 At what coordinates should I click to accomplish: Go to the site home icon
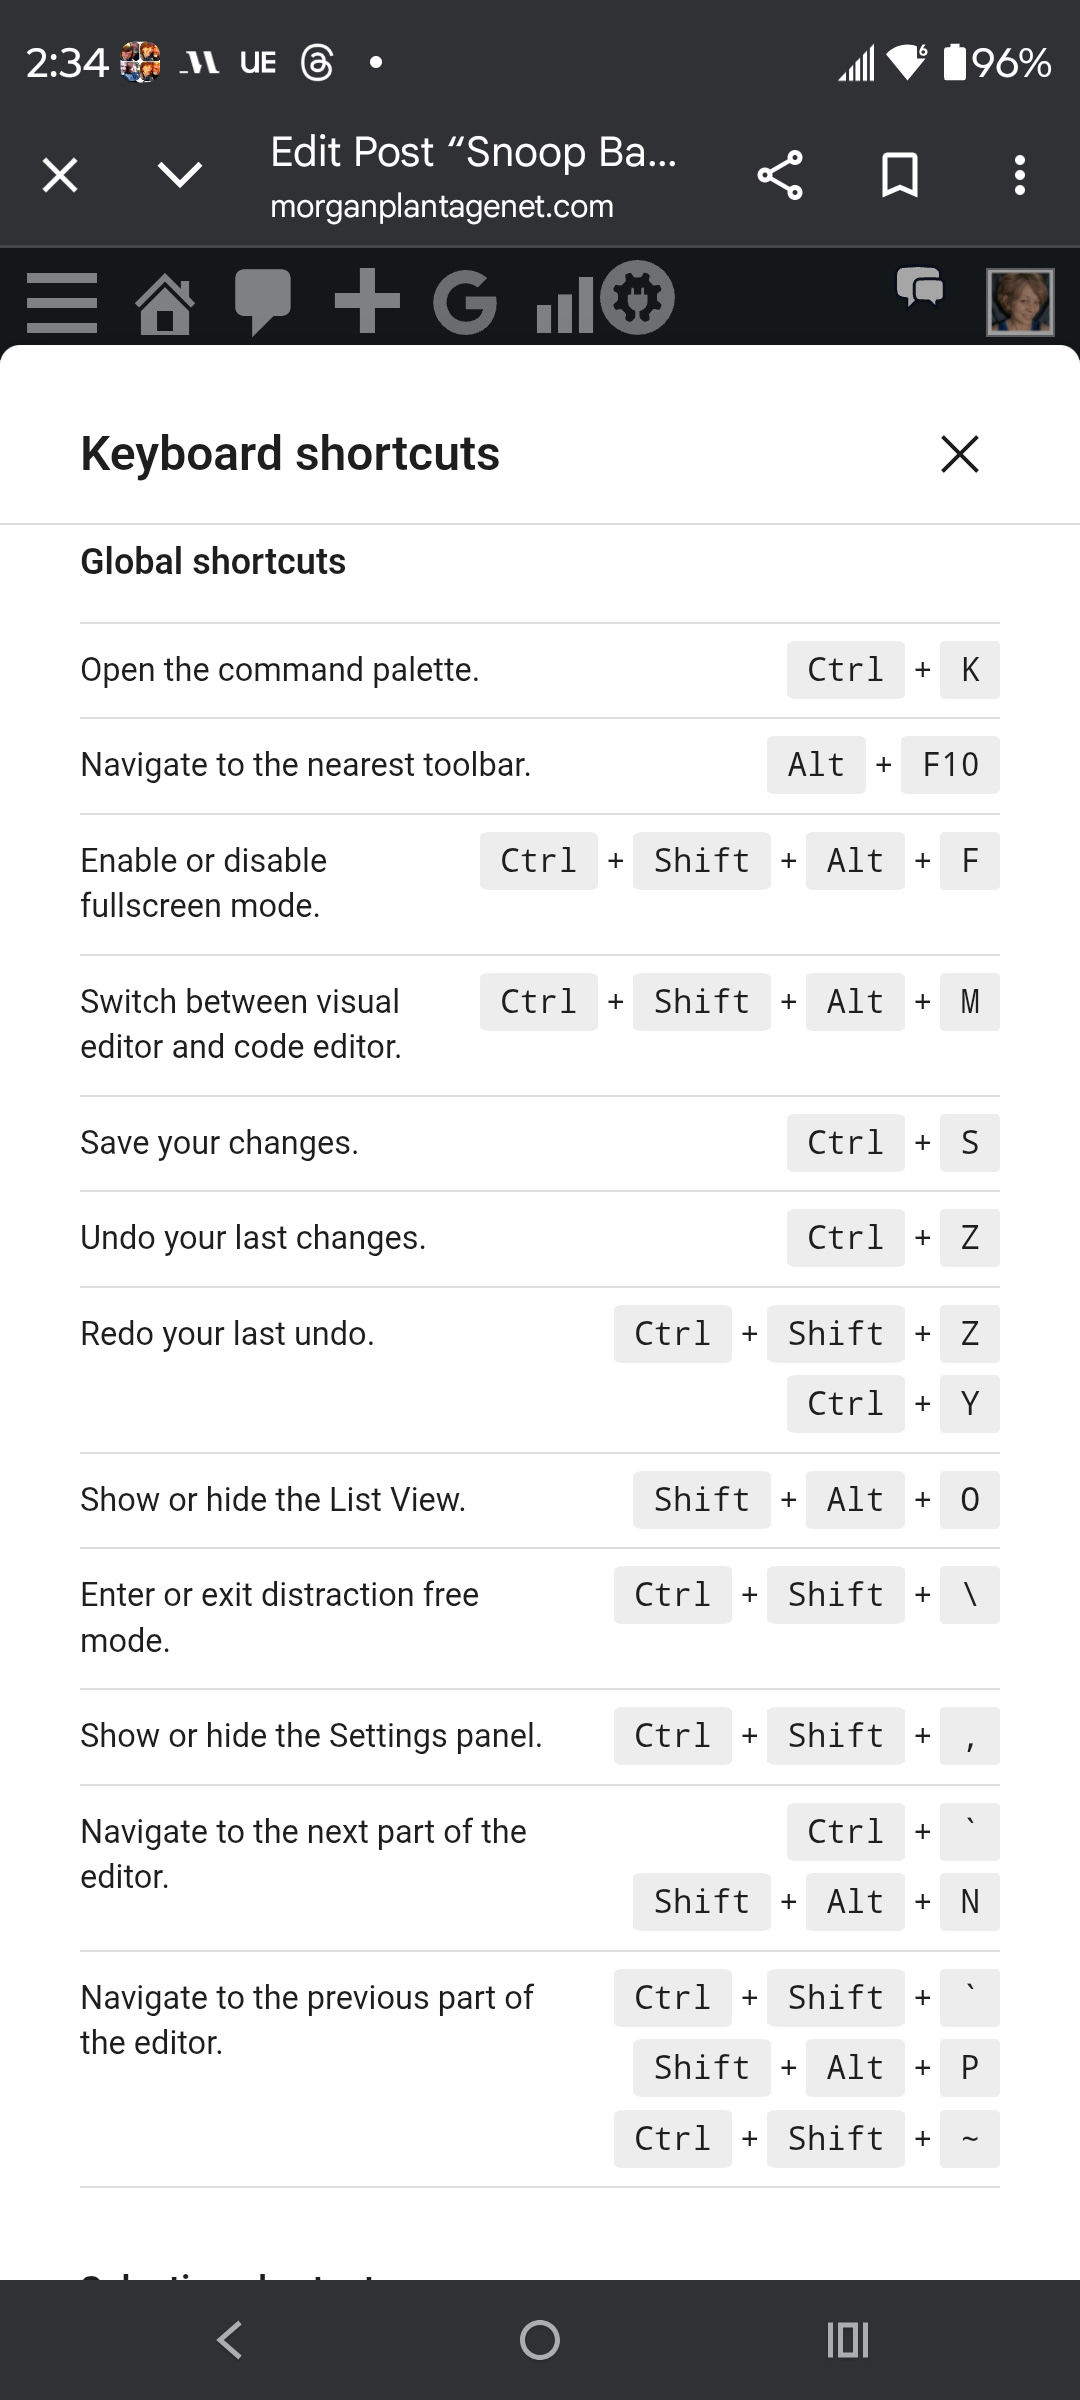coord(165,302)
